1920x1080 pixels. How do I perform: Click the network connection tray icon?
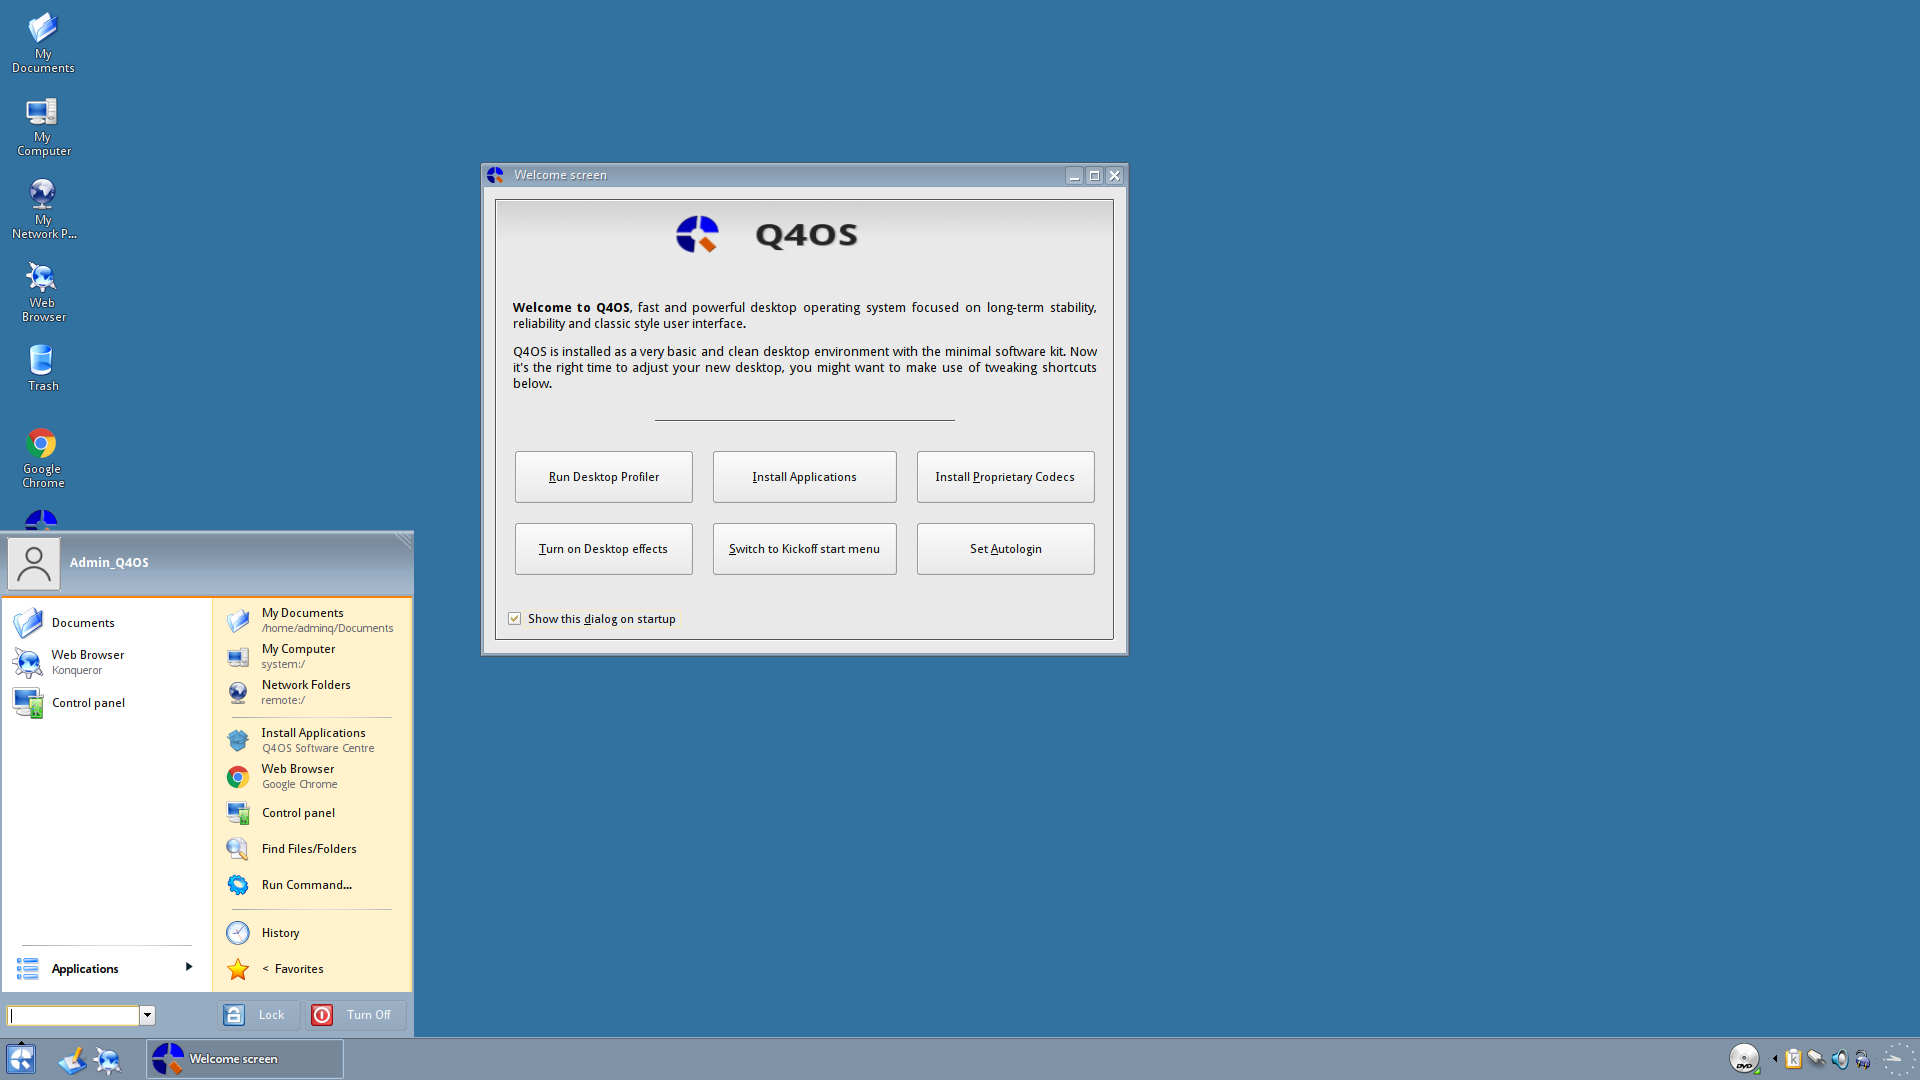pyautogui.click(x=1816, y=1058)
